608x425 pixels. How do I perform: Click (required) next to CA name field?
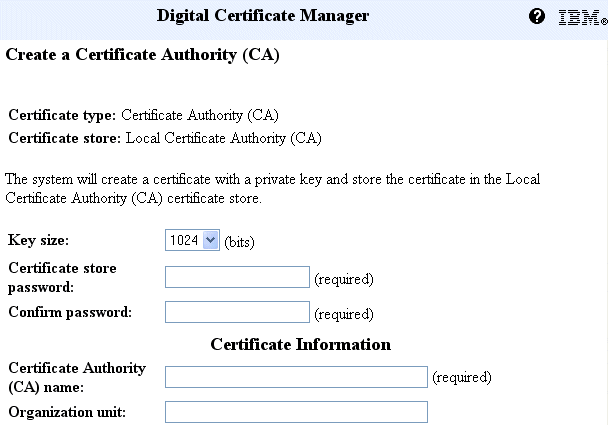pos(462,377)
